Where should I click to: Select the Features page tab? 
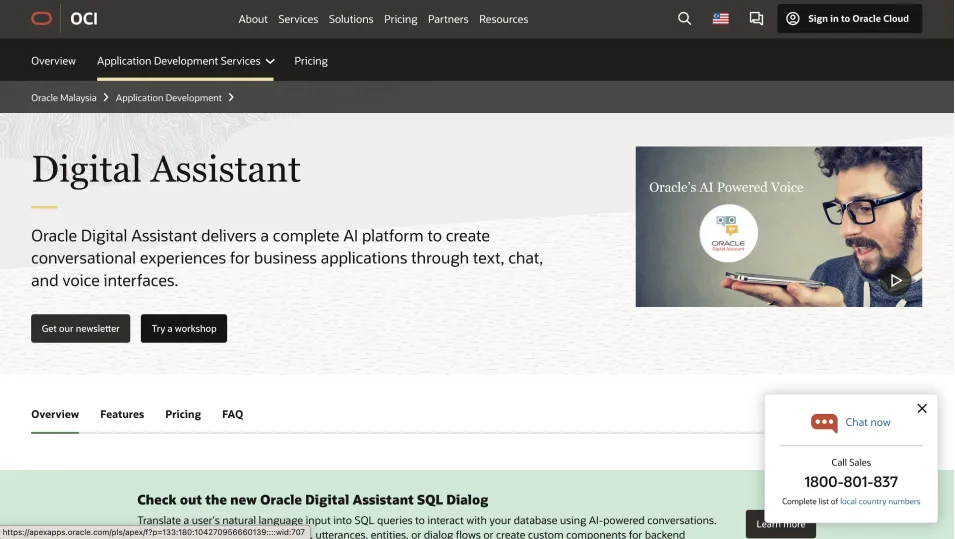tap(122, 414)
